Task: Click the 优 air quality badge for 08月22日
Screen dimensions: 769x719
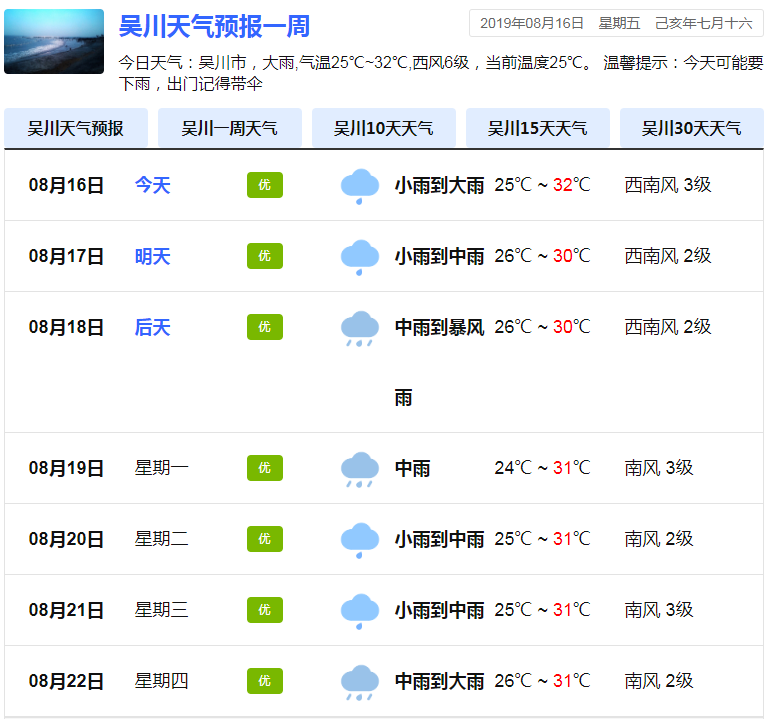Action: point(265,681)
